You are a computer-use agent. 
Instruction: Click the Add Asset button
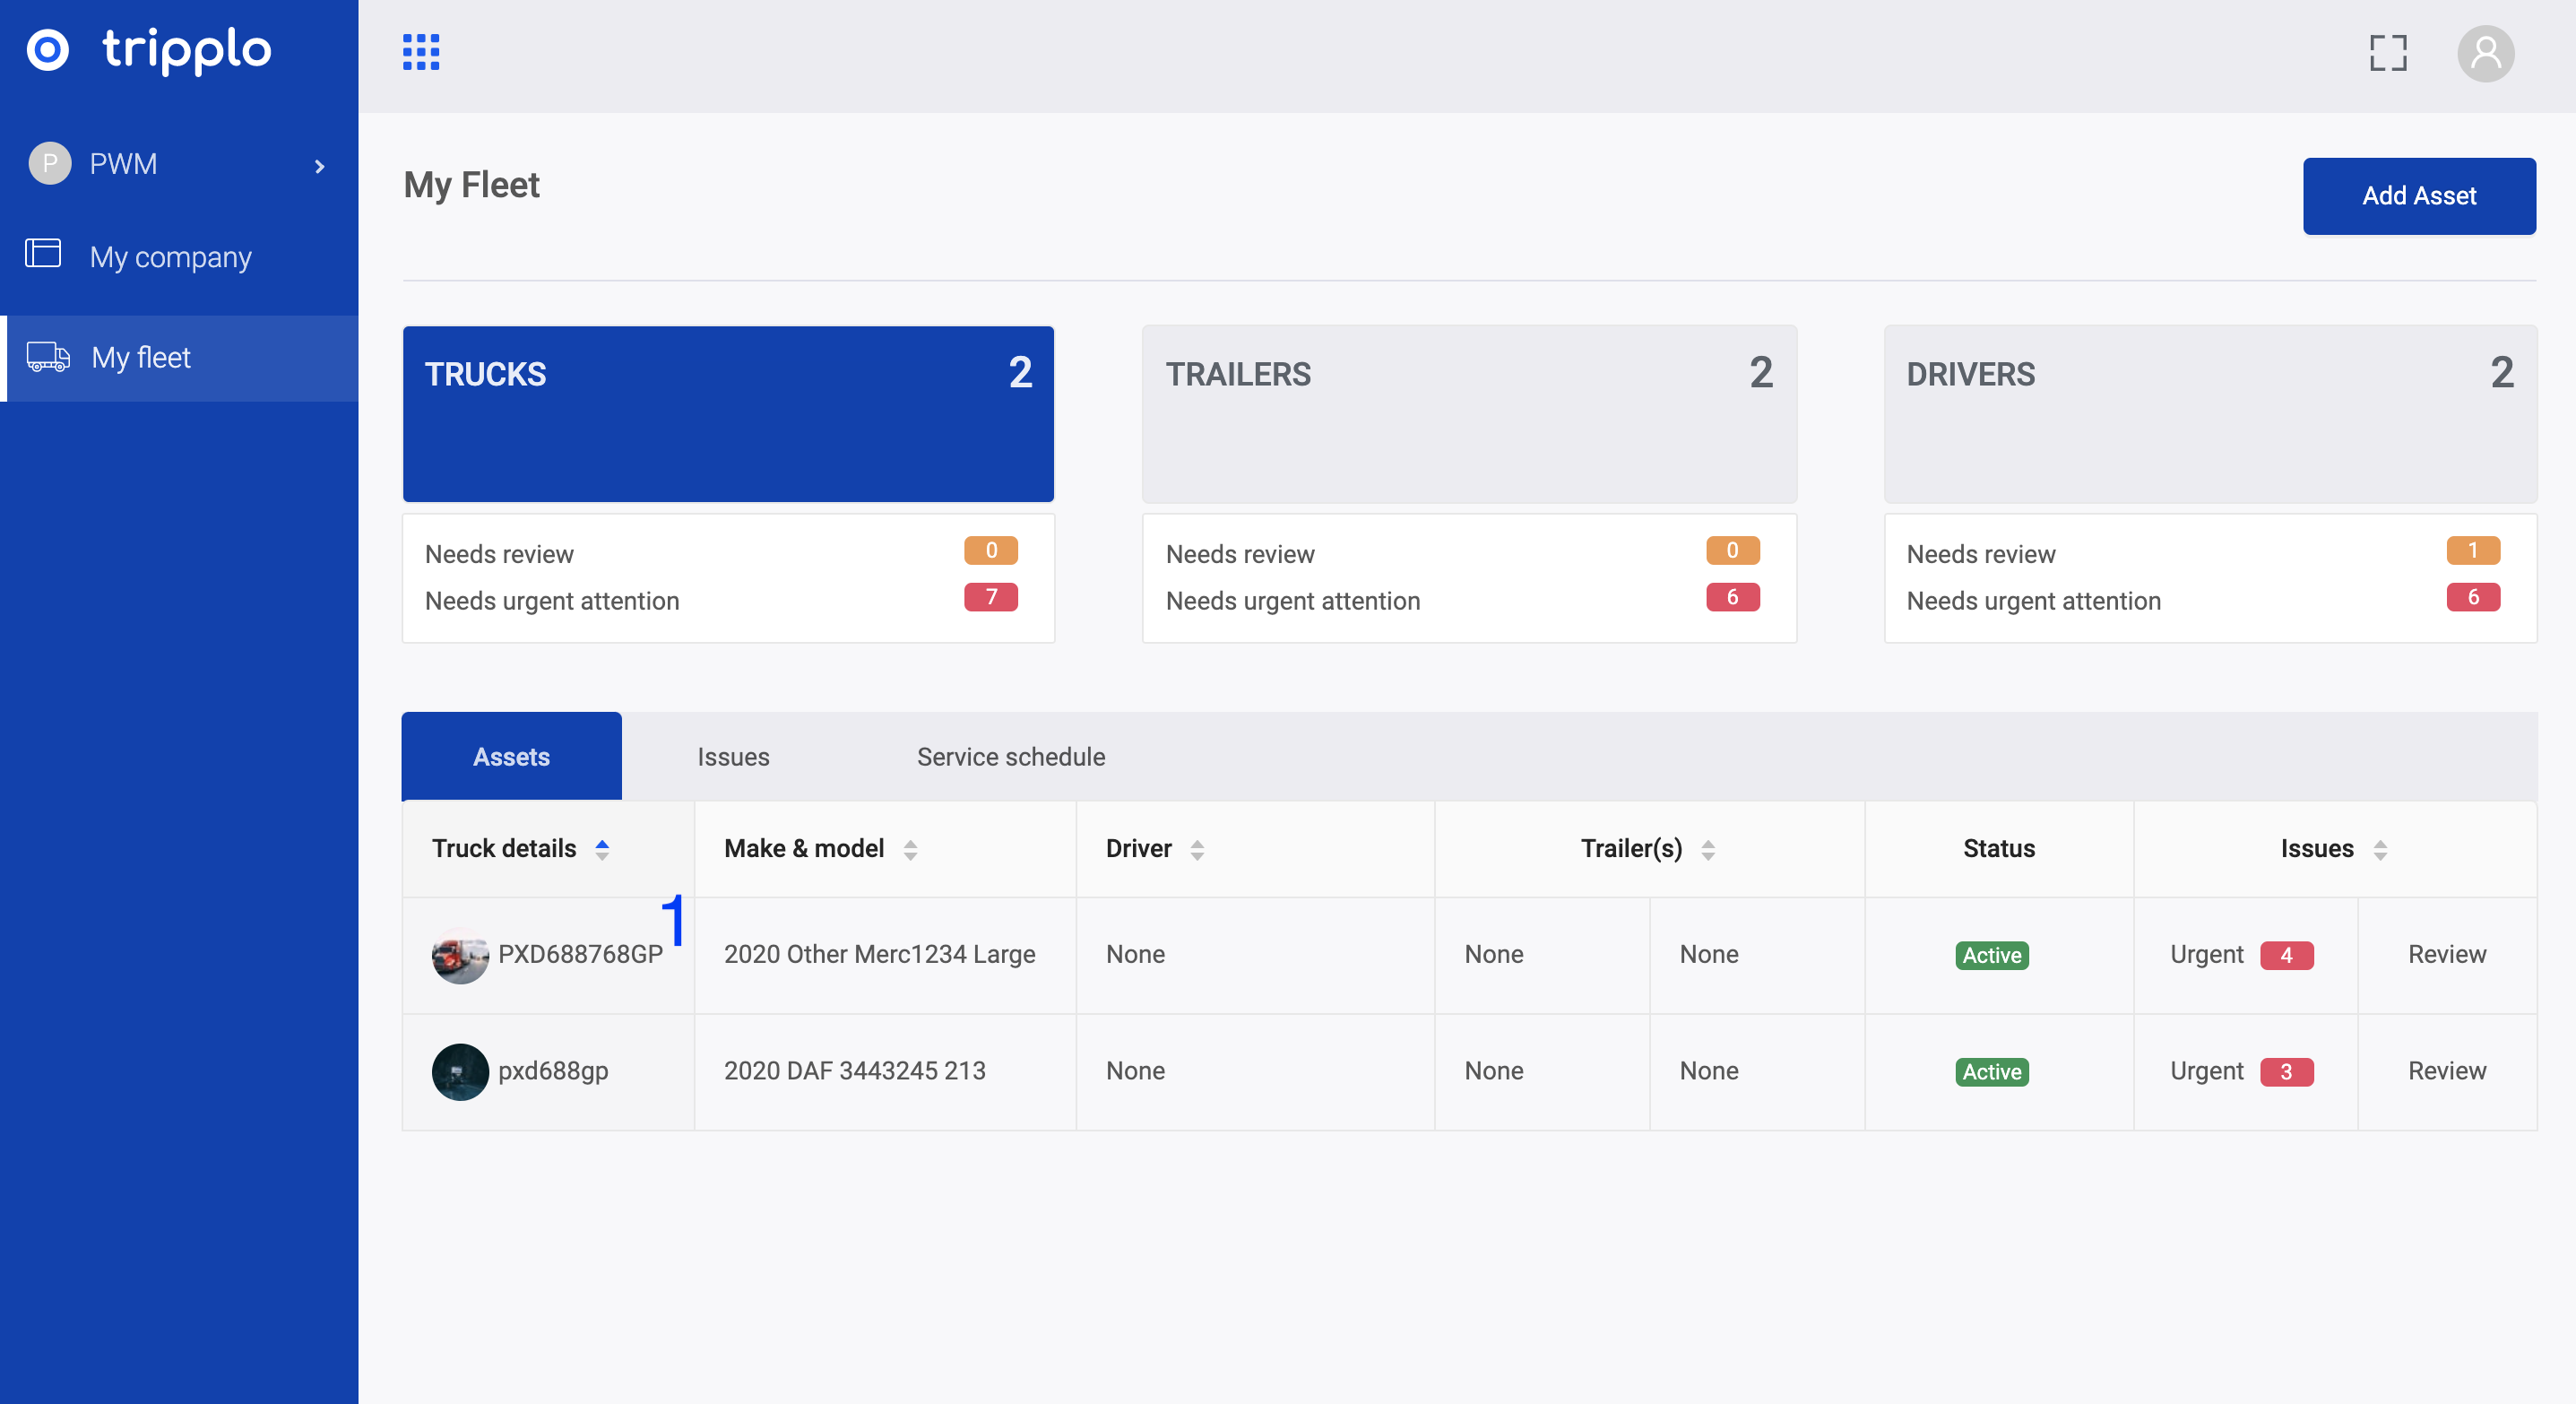2418,196
